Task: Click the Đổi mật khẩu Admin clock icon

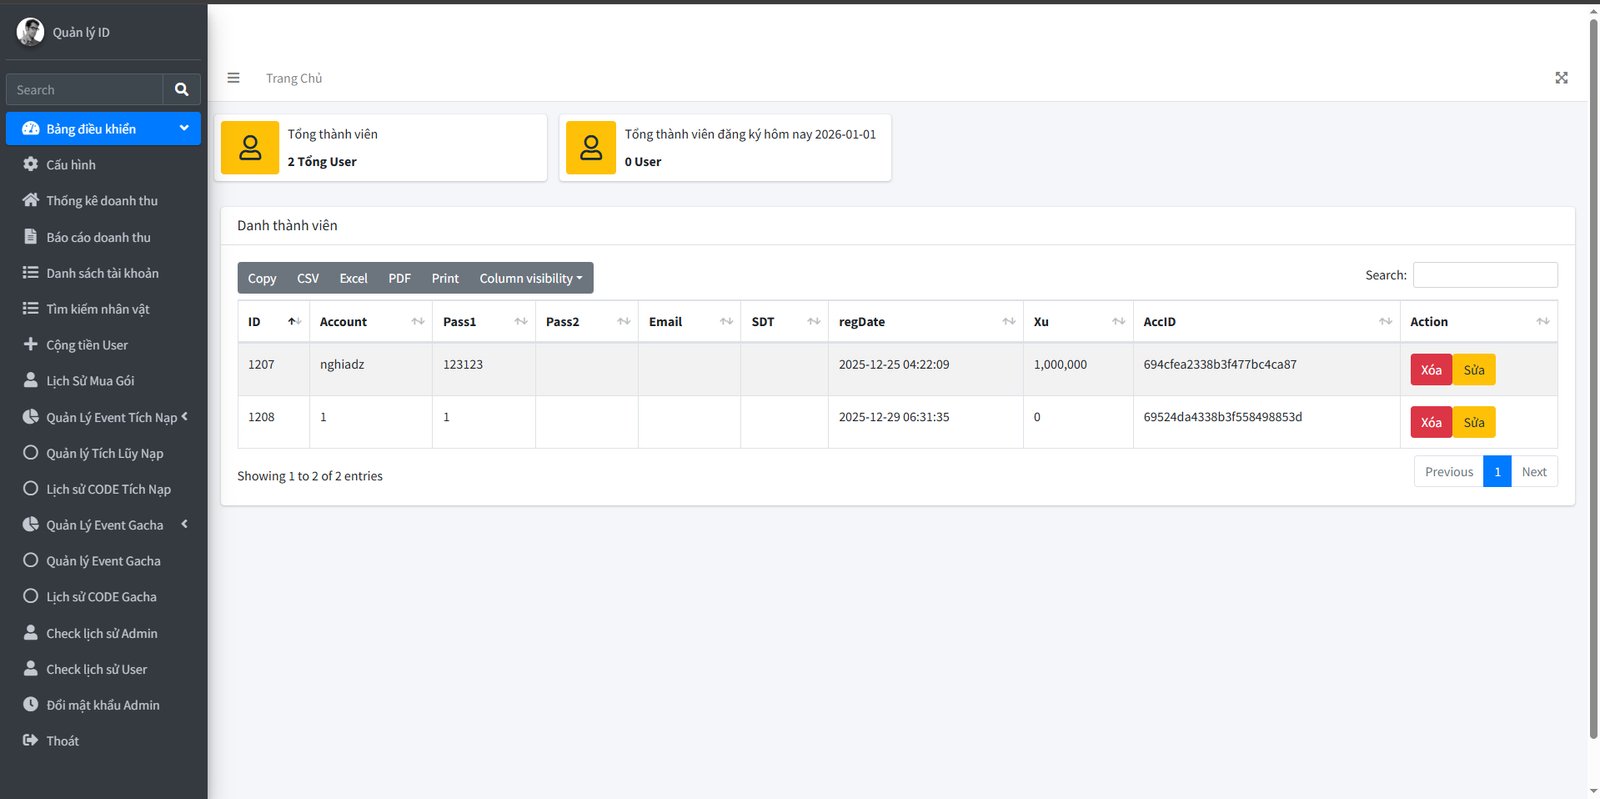Action: (31, 704)
